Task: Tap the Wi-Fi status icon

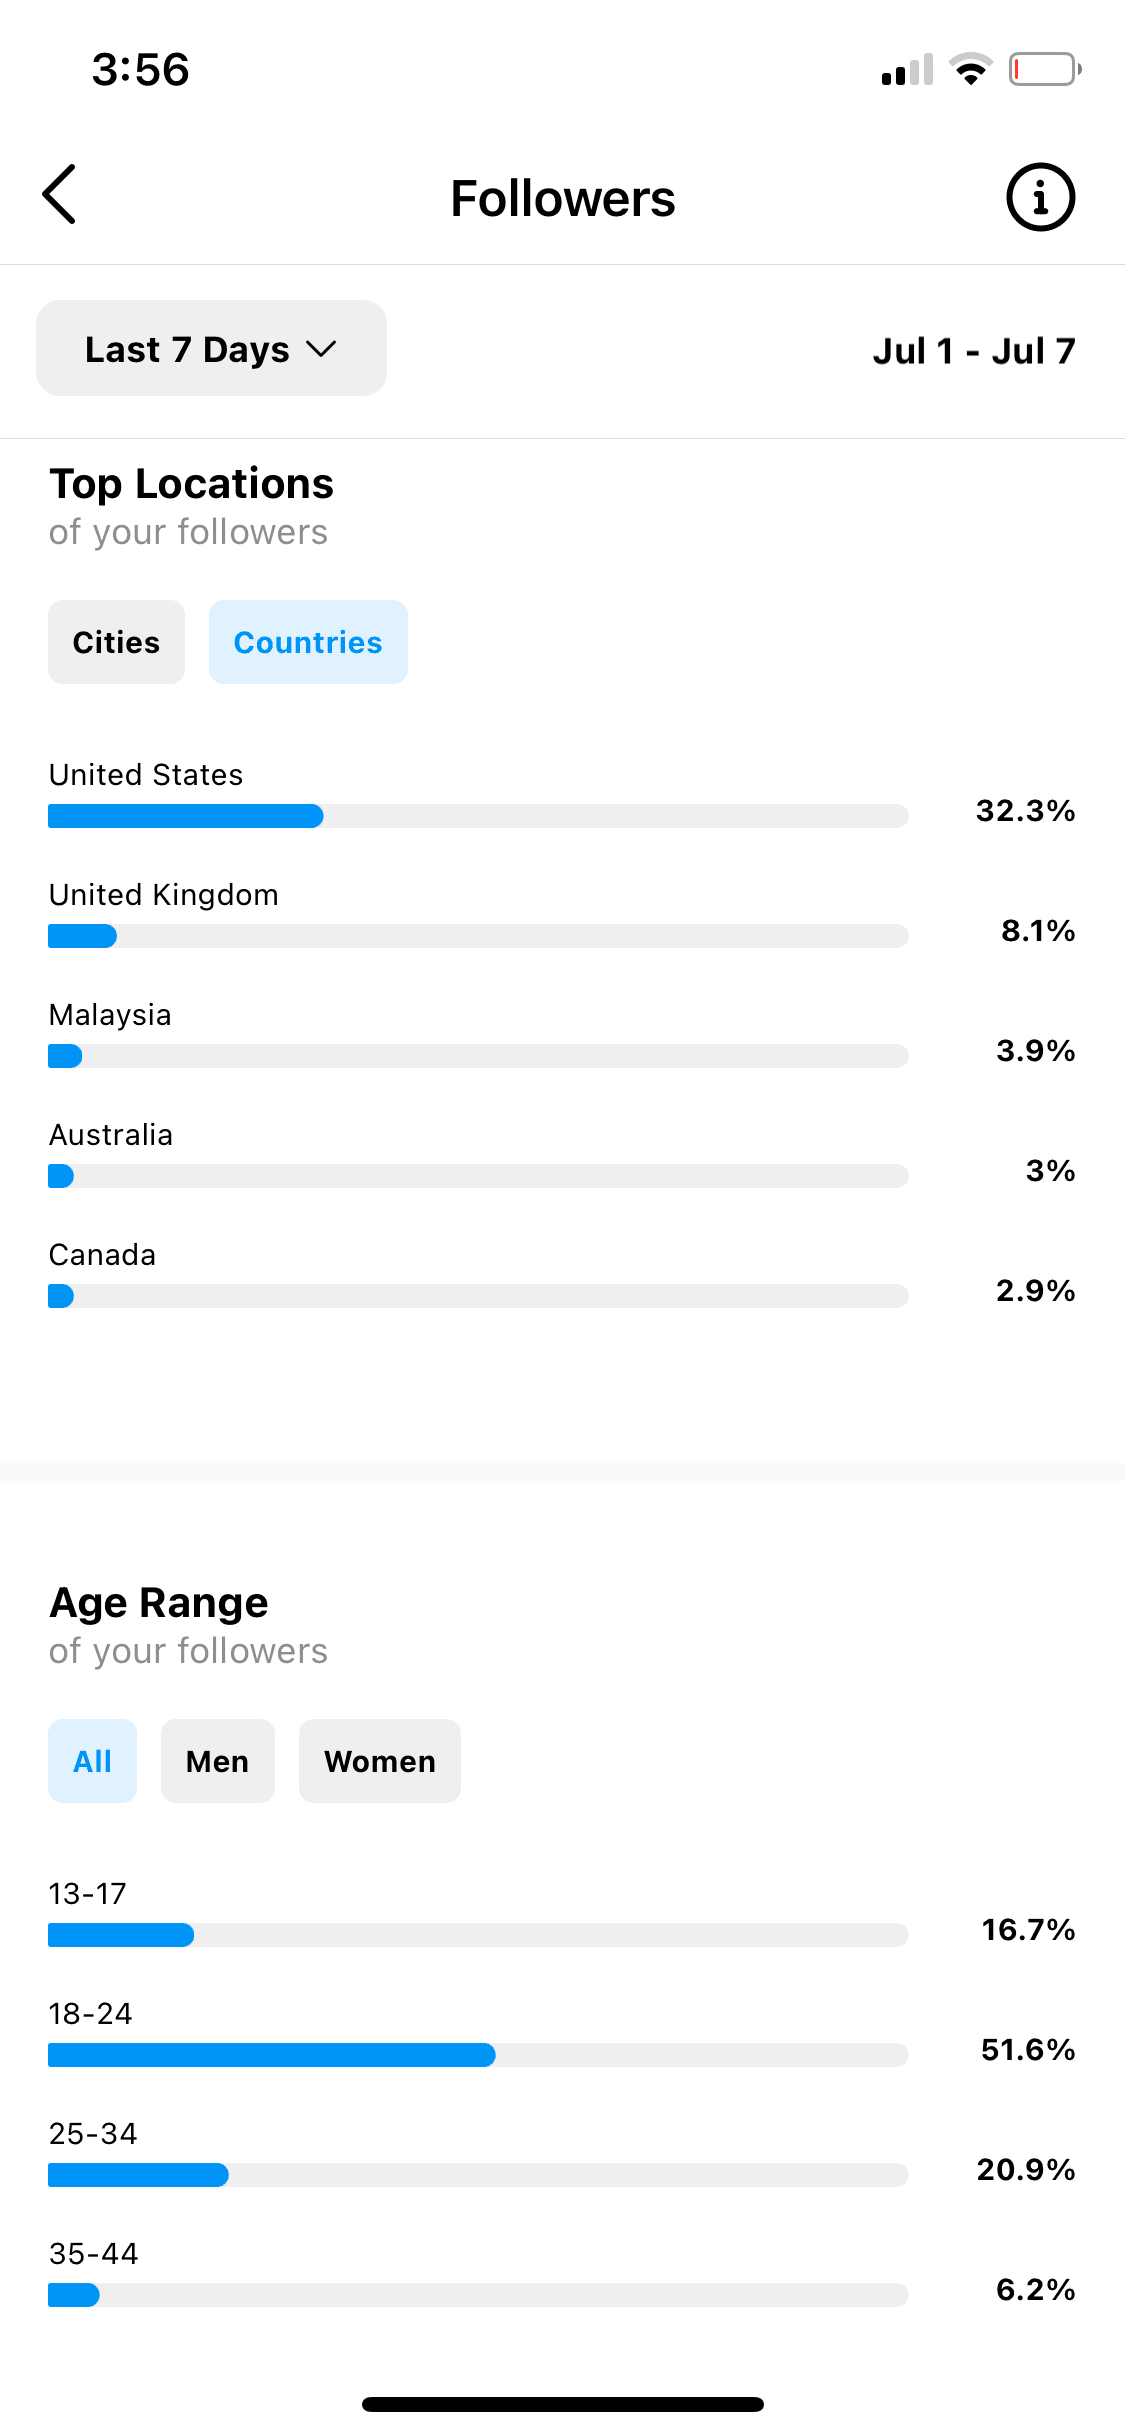Action: coord(970,69)
